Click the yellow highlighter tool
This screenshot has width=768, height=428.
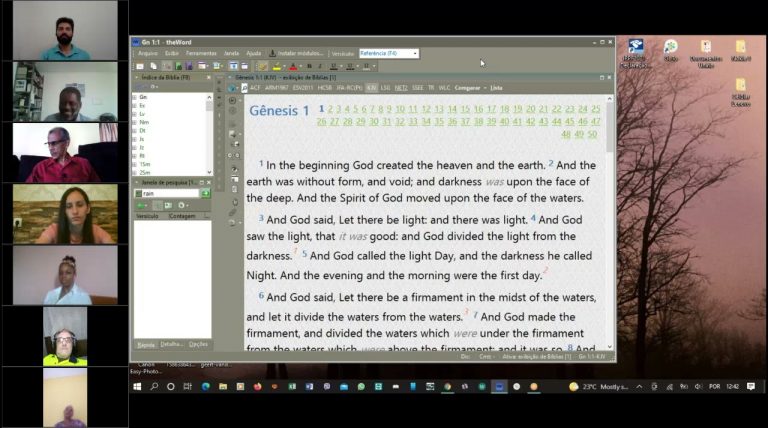277,66
